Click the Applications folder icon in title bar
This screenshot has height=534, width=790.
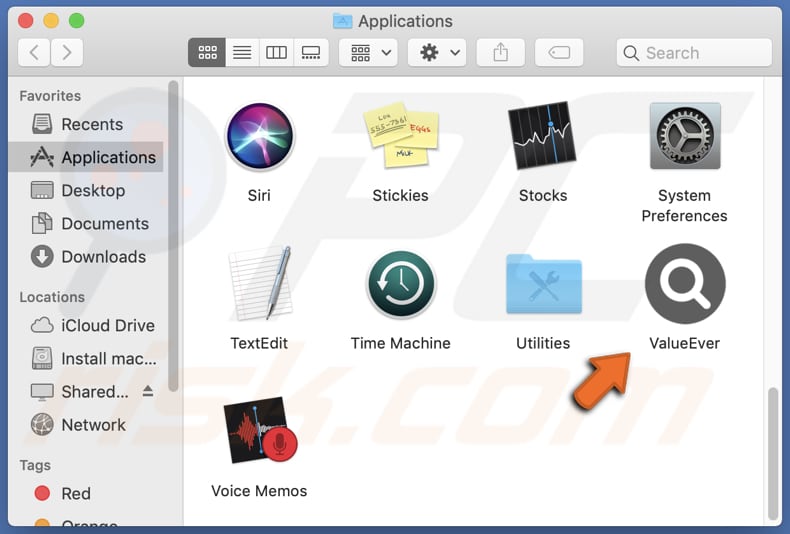coord(343,21)
